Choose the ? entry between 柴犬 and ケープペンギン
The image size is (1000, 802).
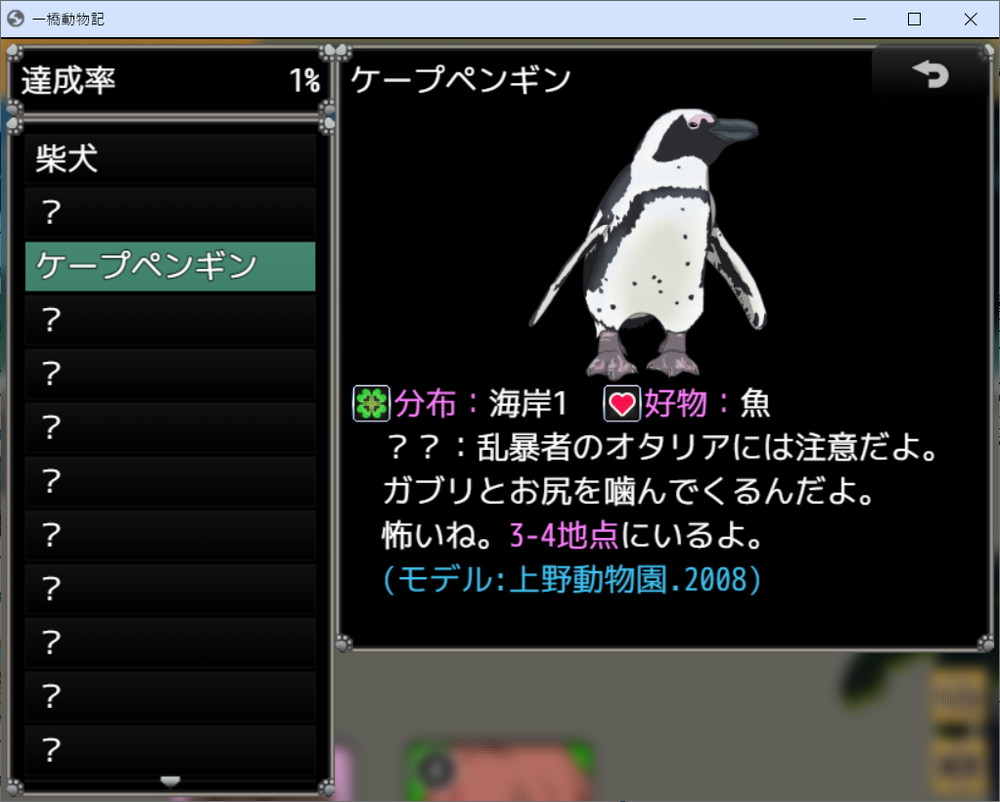coord(170,212)
